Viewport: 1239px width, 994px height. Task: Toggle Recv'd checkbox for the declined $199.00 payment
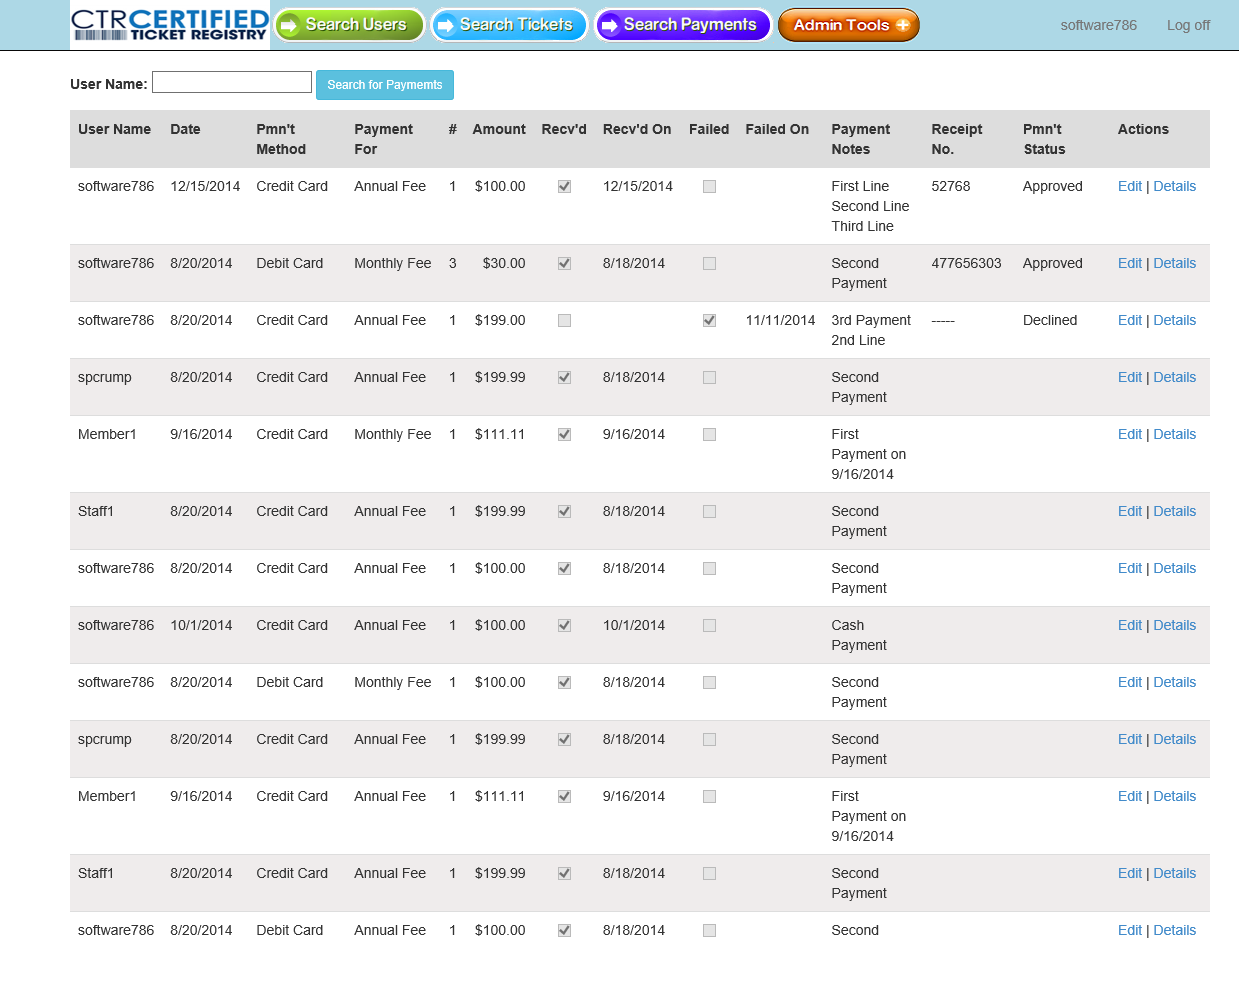[x=564, y=321]
